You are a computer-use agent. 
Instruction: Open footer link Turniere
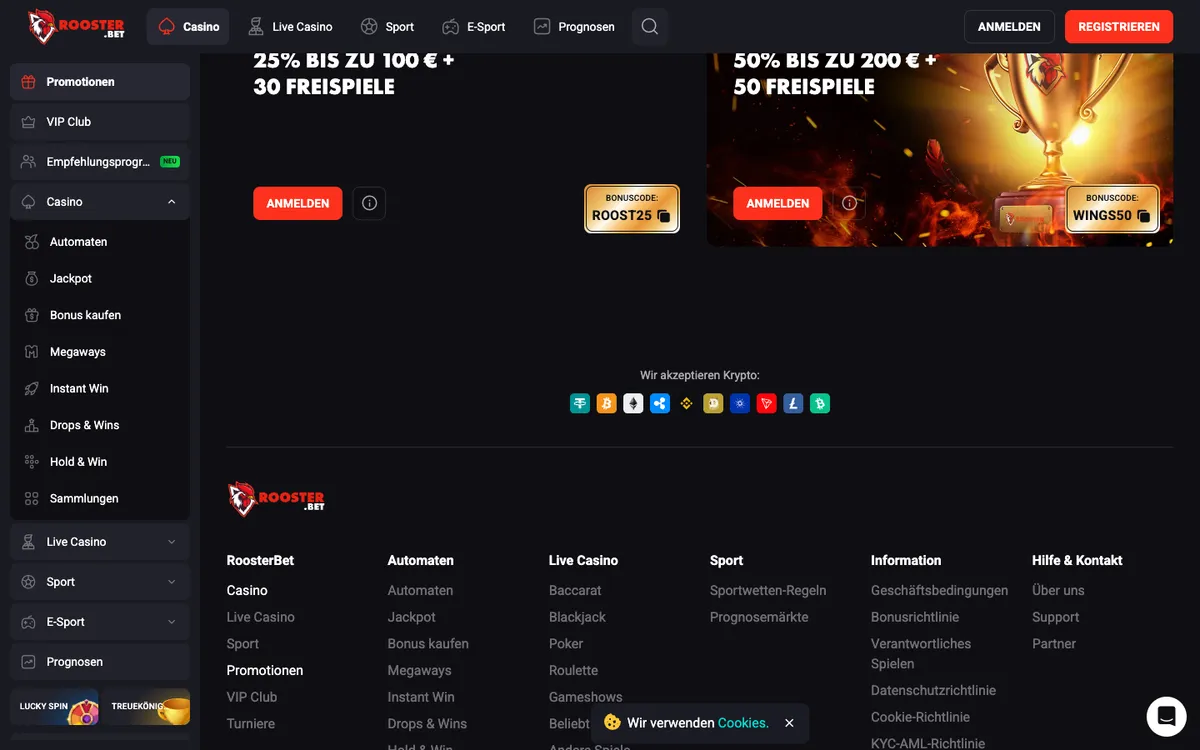click(x=251, y=724)
